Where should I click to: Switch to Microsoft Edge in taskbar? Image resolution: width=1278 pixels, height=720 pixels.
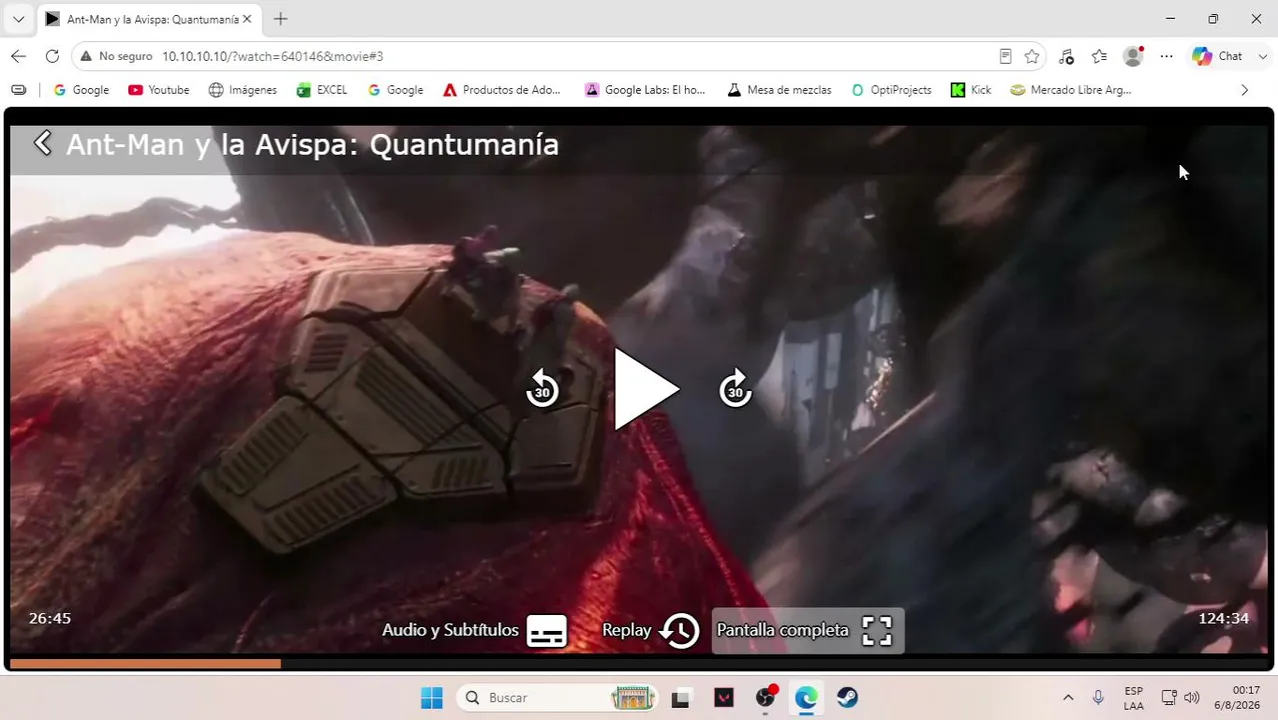point(806,697)
